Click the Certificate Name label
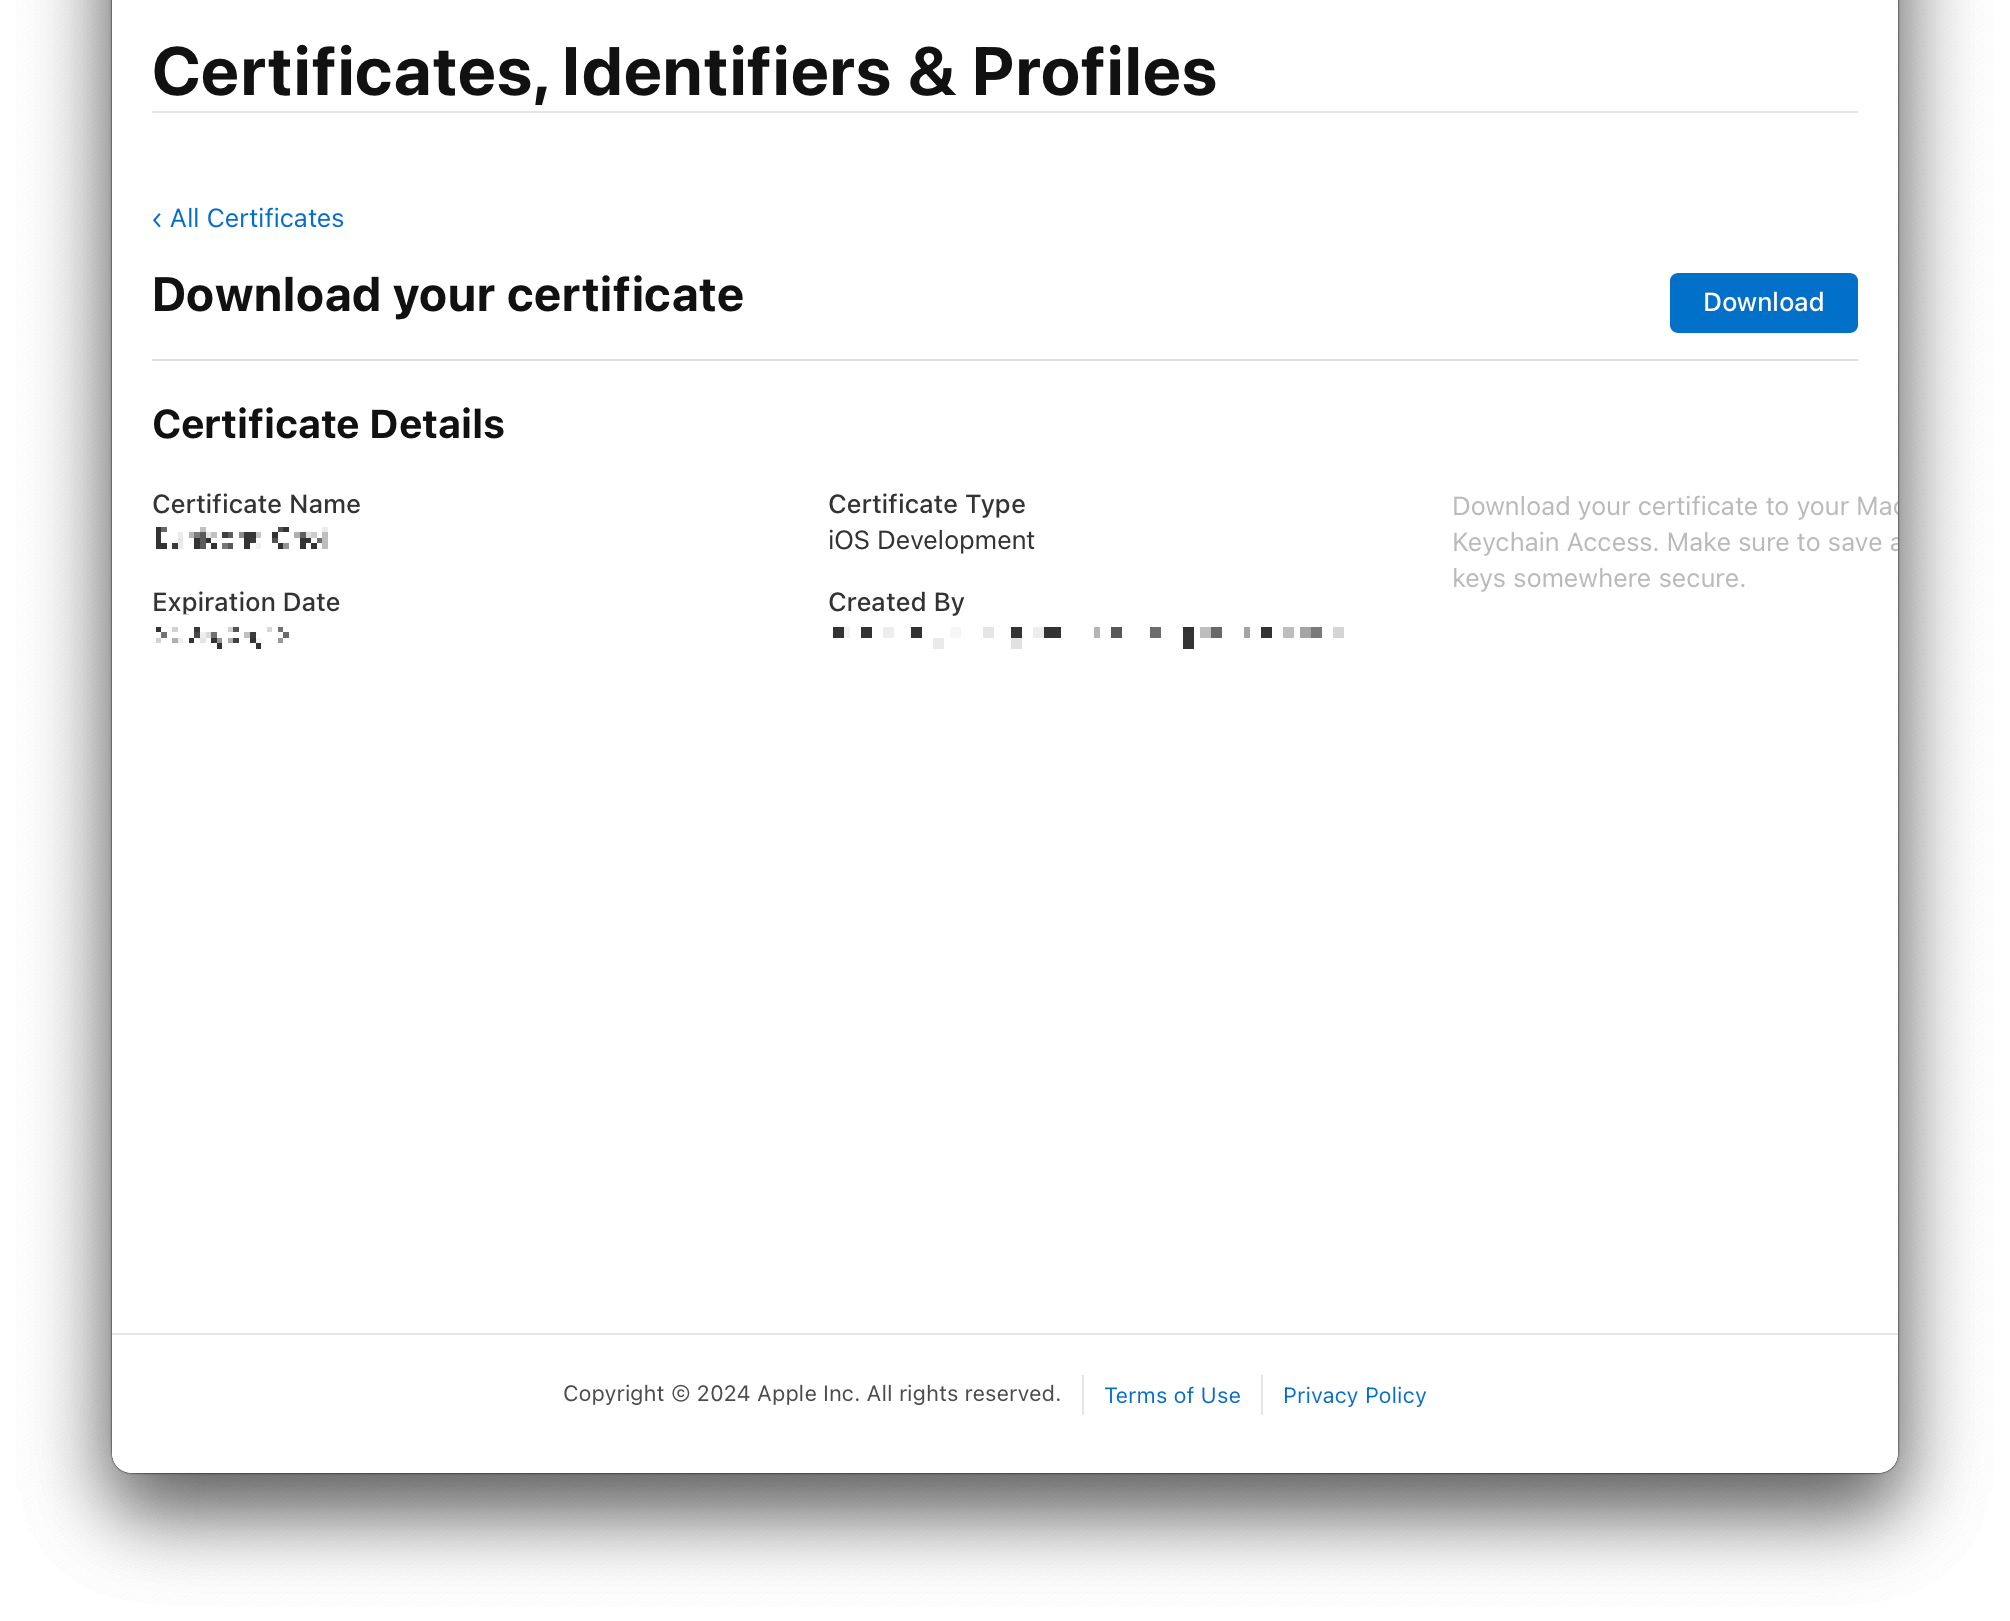The height and width of the screenshot is (1621, 2010). 256,504
